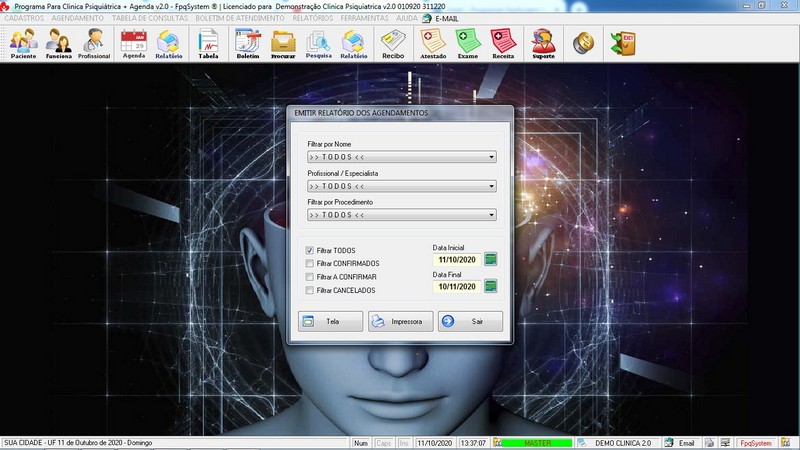Check the Filtrar CANCELADOS checkbox
Image resolution: width=800 pixels, height=450 pixels.
(310, 290)
